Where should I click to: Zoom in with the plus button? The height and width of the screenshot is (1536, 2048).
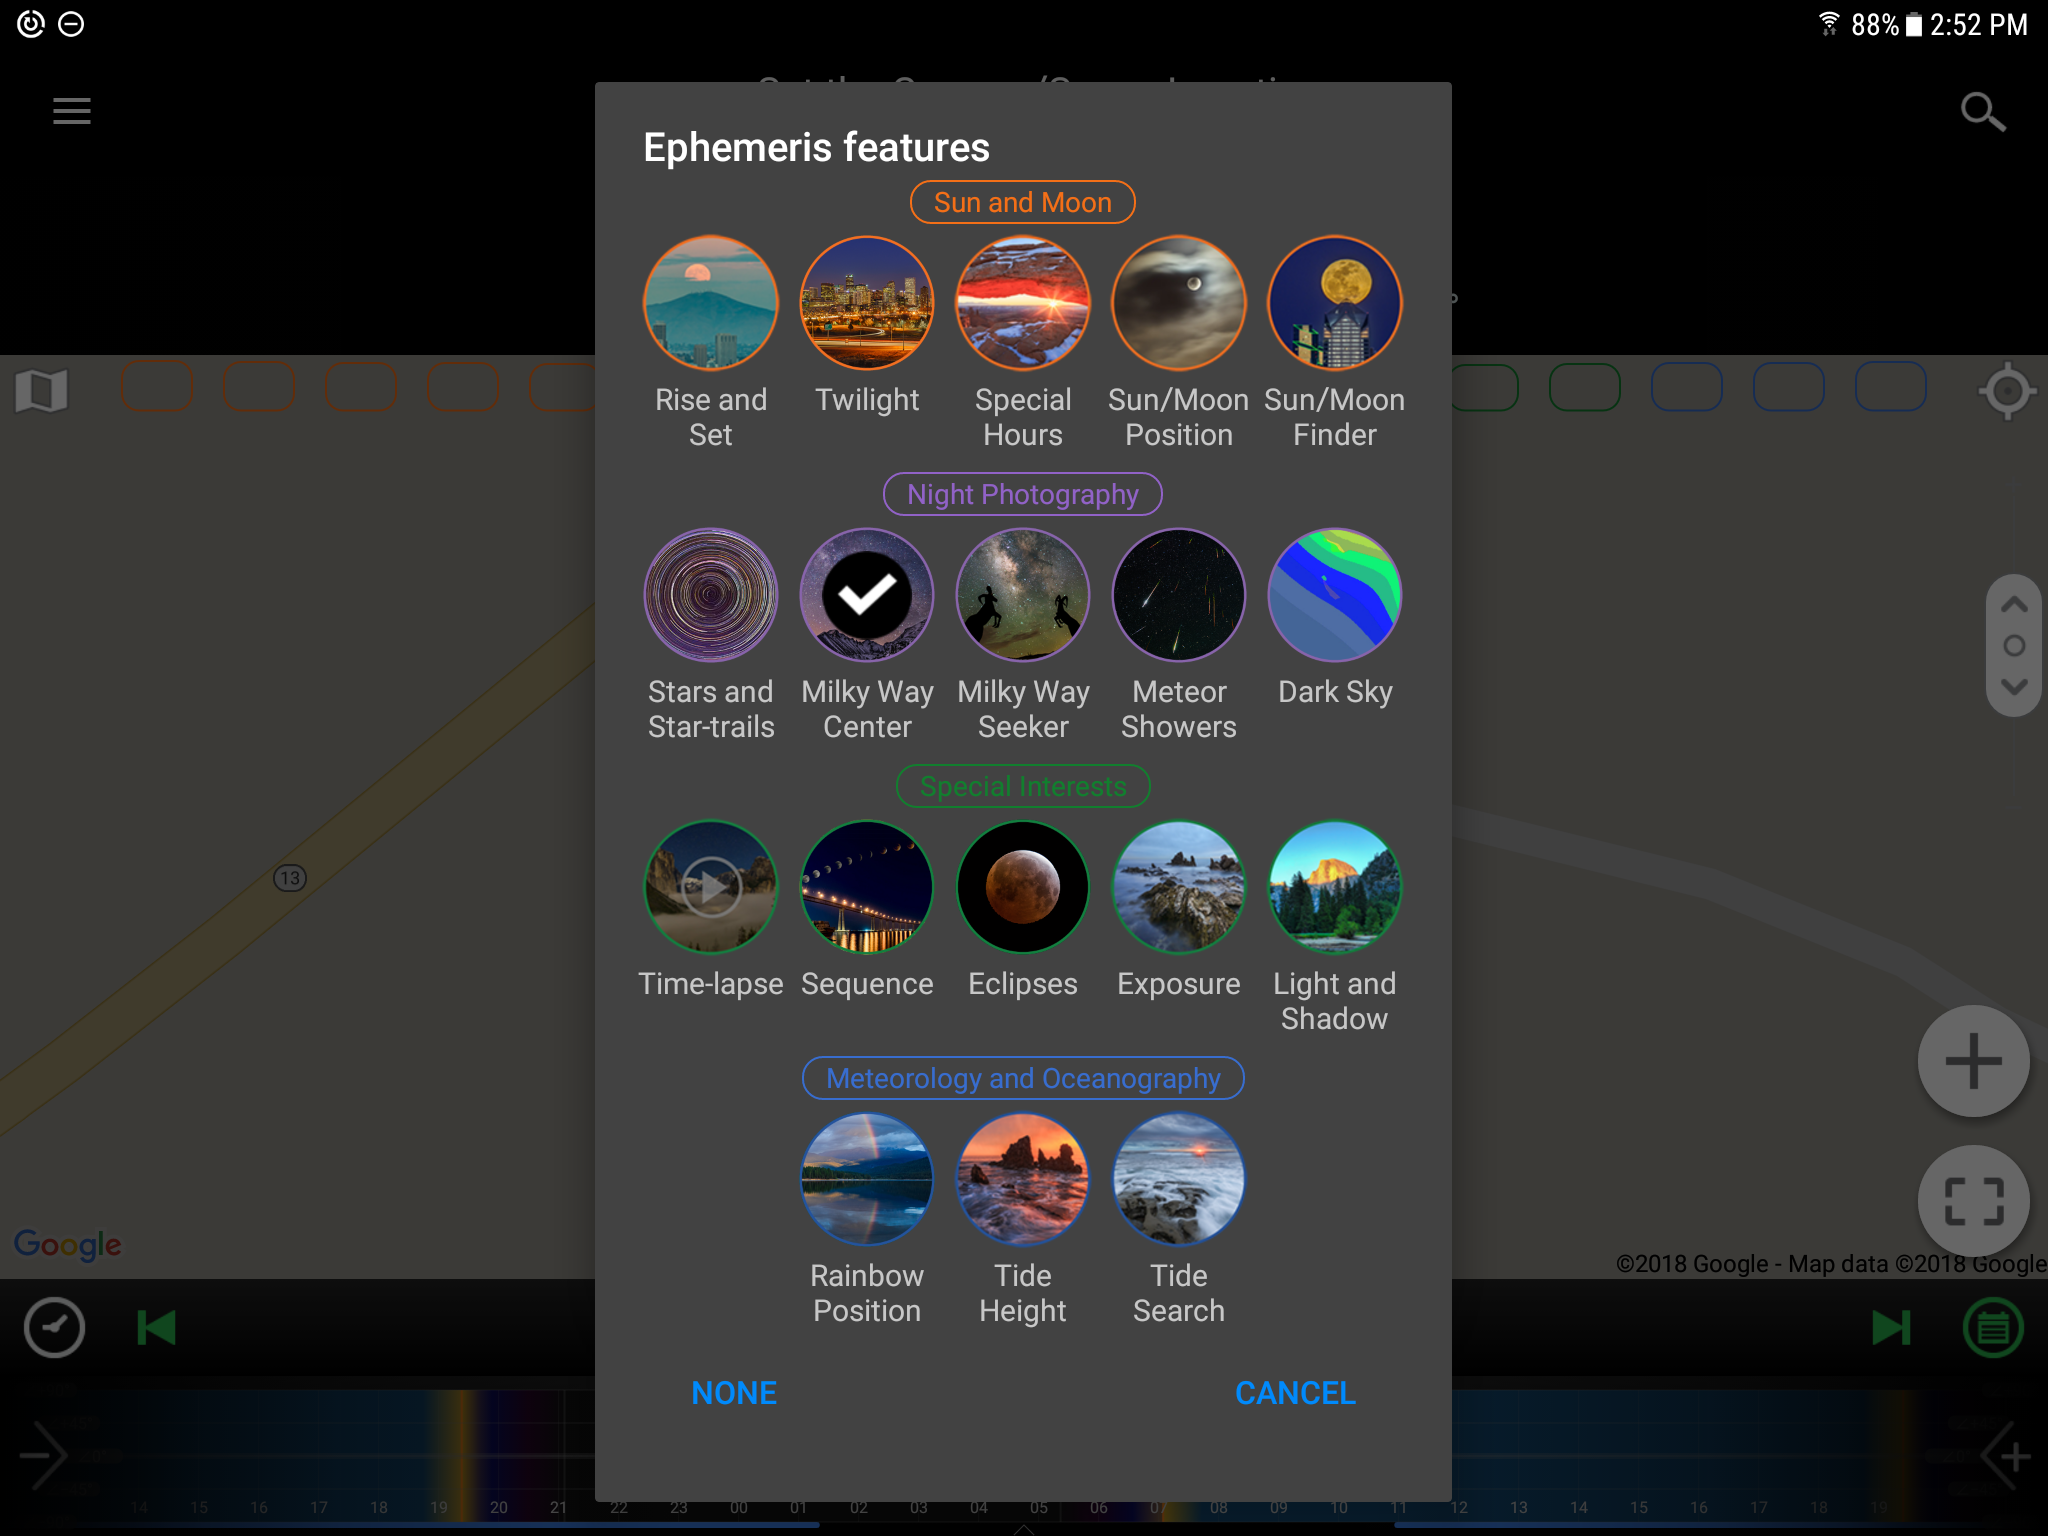click(x=1973, y=1061)
